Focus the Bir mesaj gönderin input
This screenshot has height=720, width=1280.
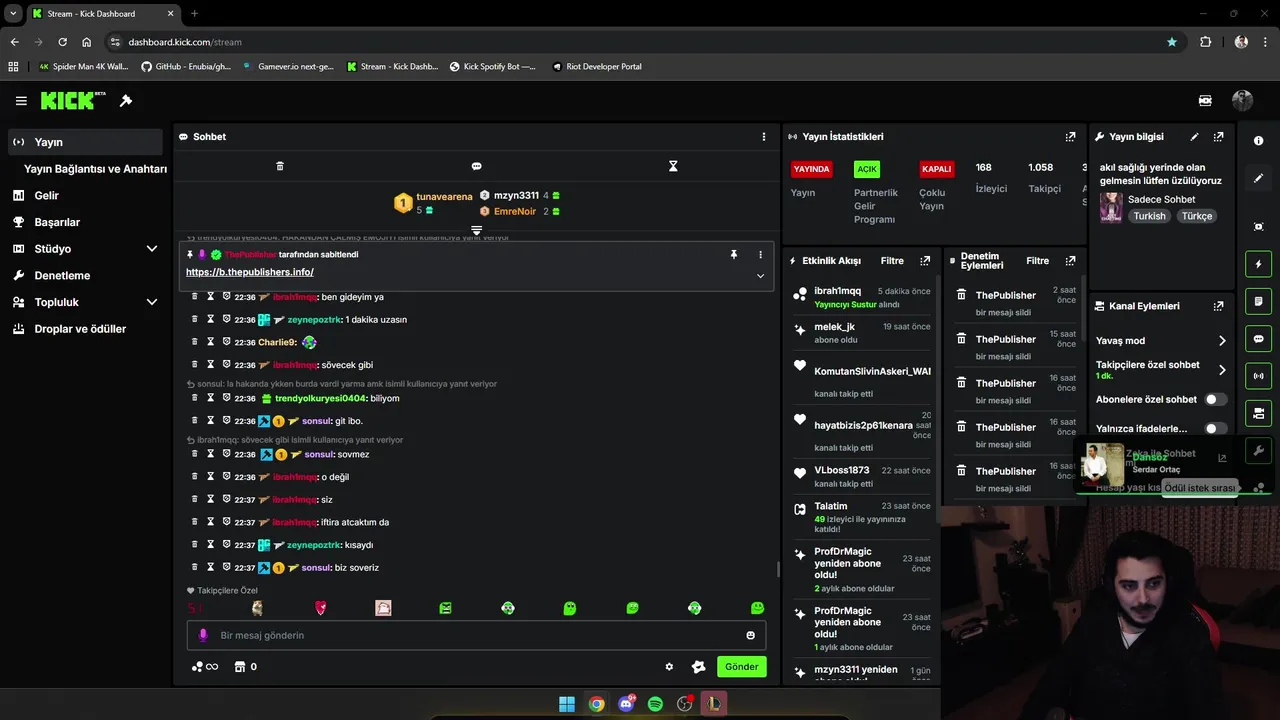476,635
